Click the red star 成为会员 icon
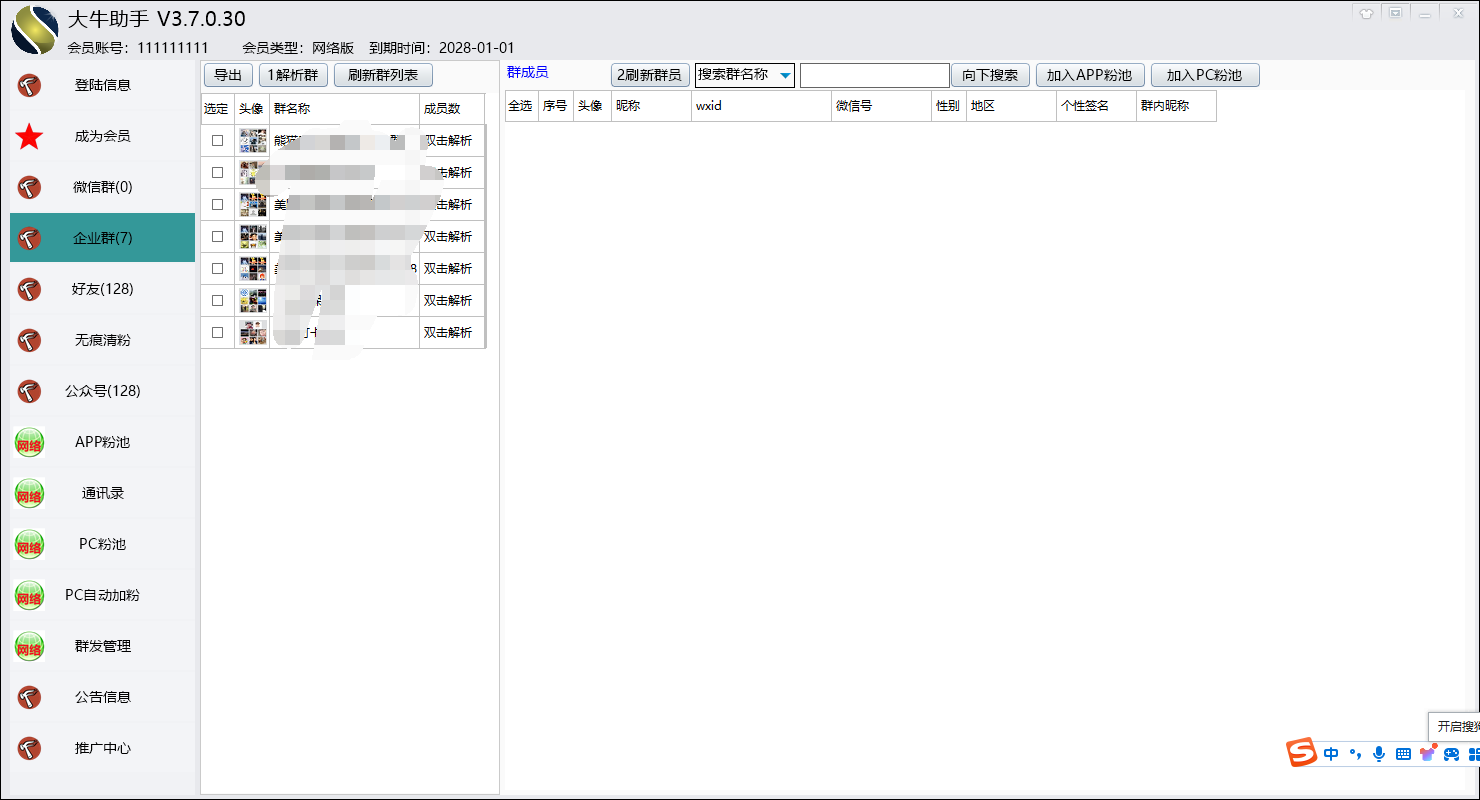This screenshot has height=800, width=1480. click(x=29, y=136)
